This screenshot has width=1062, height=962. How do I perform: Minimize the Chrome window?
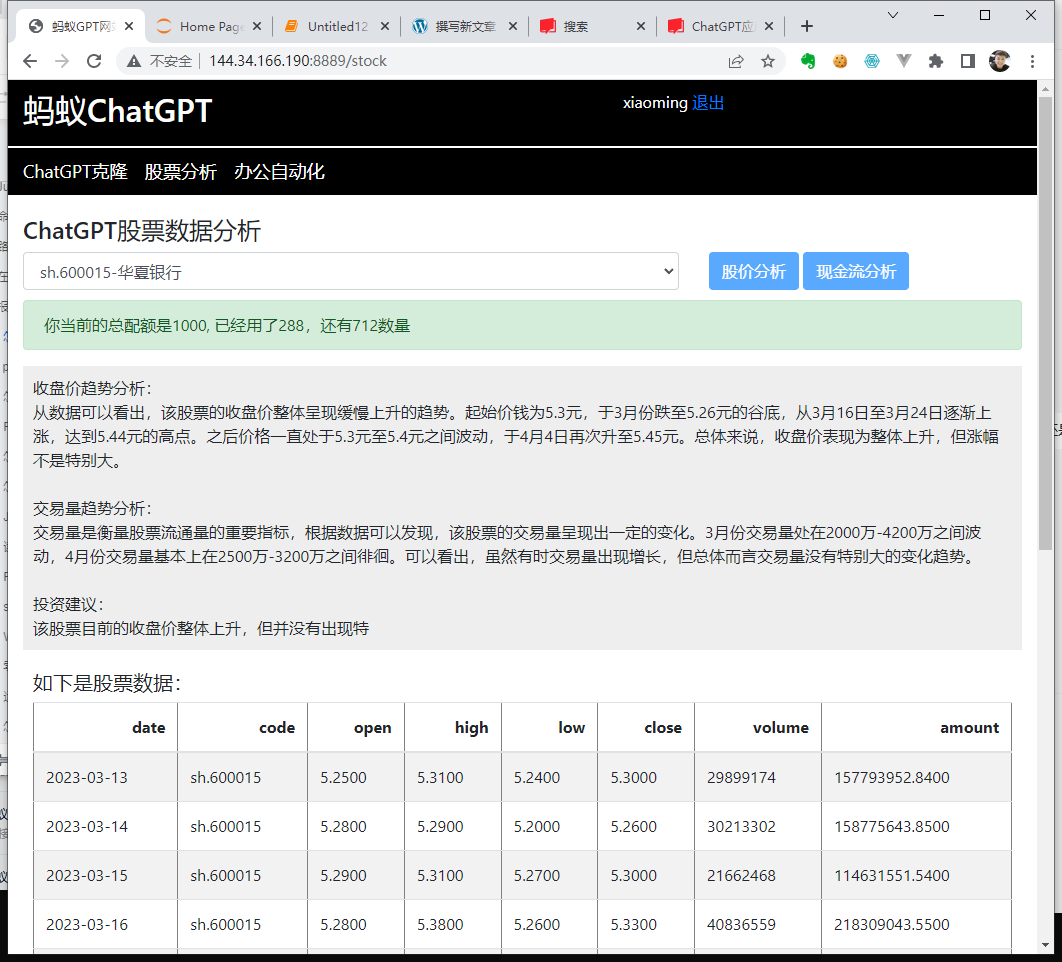click(x=939, y=15)
